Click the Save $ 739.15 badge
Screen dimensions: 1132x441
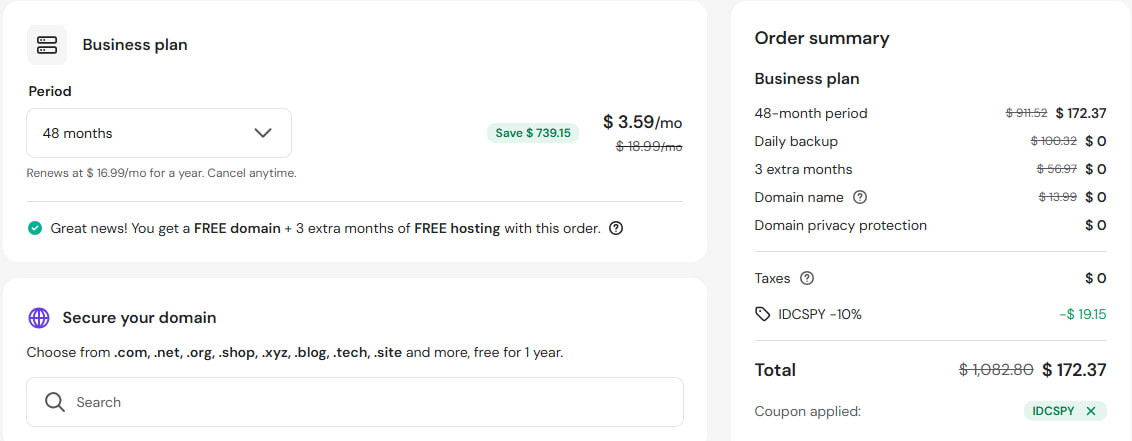[533, 133]
